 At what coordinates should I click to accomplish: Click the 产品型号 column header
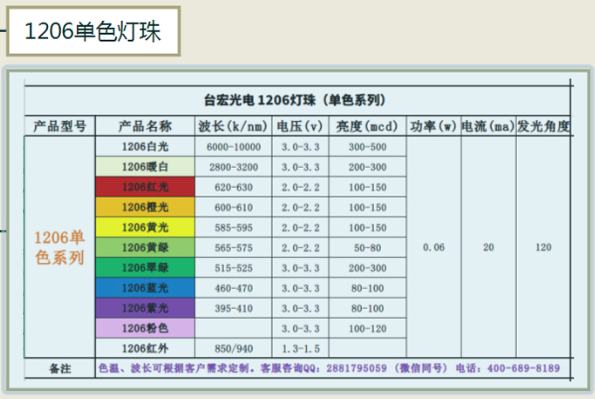coord(60,126)
